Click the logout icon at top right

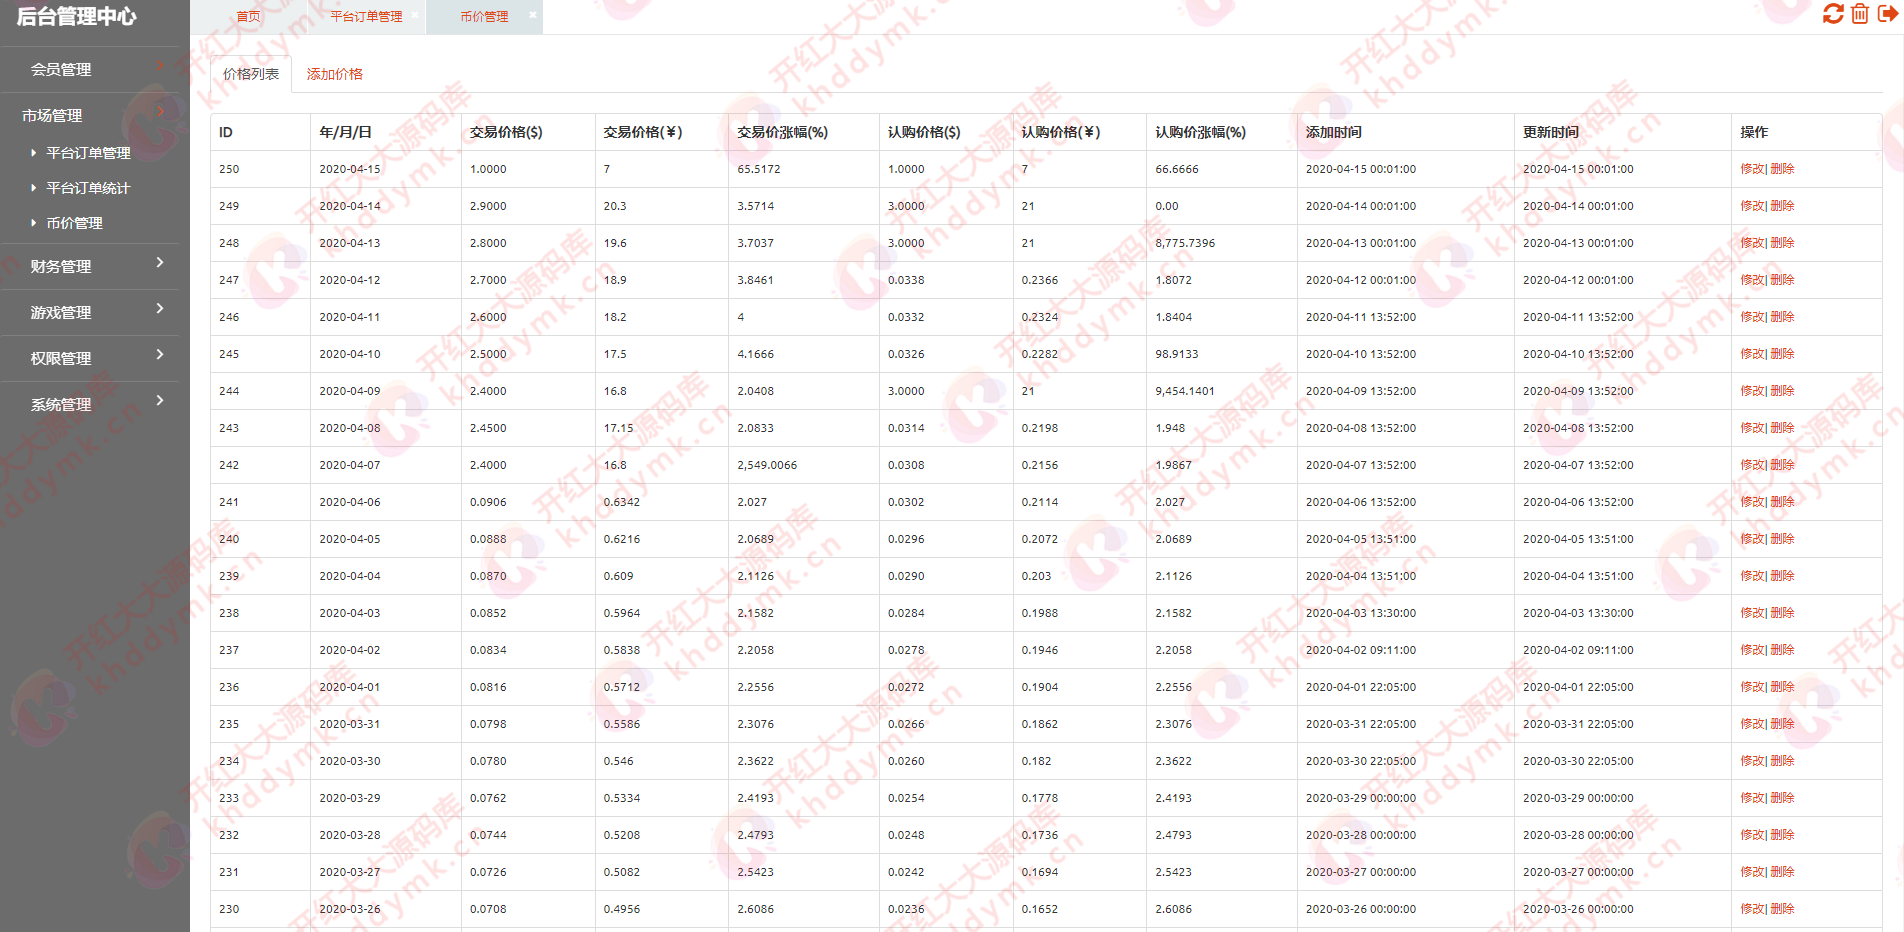1888,14
